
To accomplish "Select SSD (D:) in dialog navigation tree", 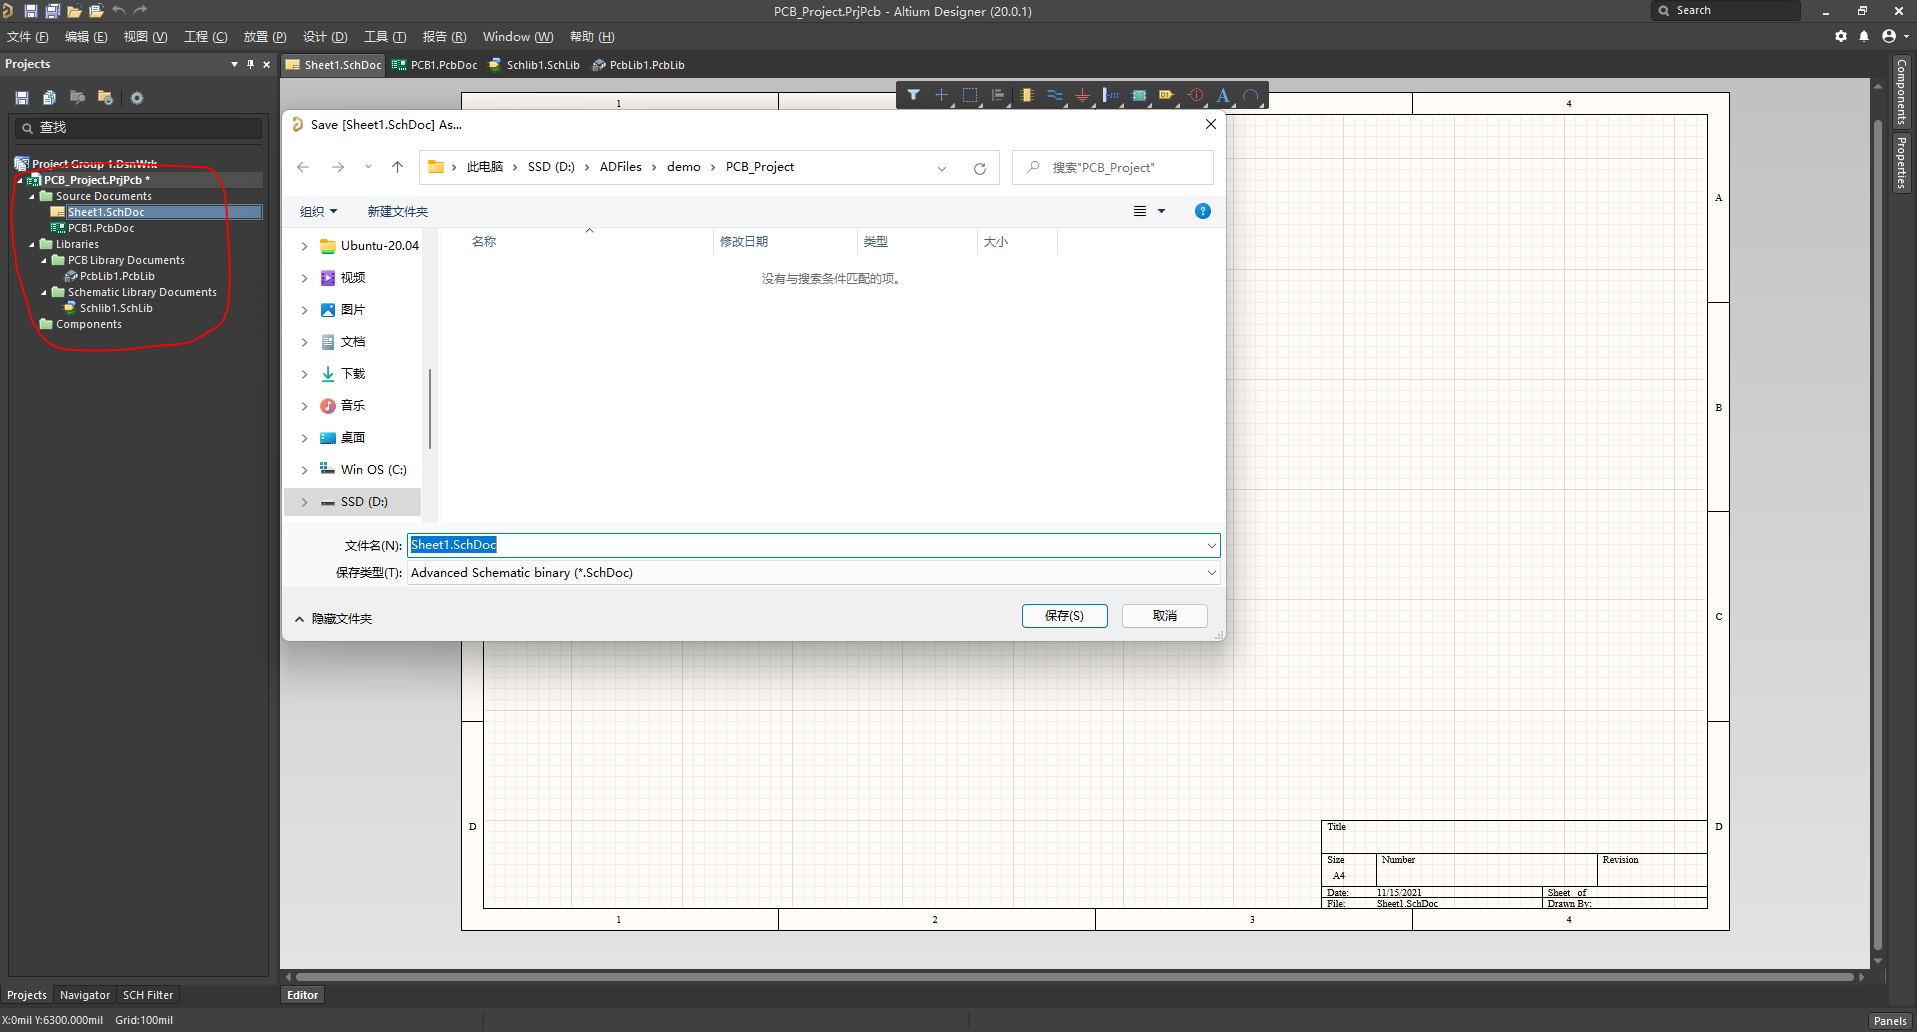I will click(x=353, y=502).
